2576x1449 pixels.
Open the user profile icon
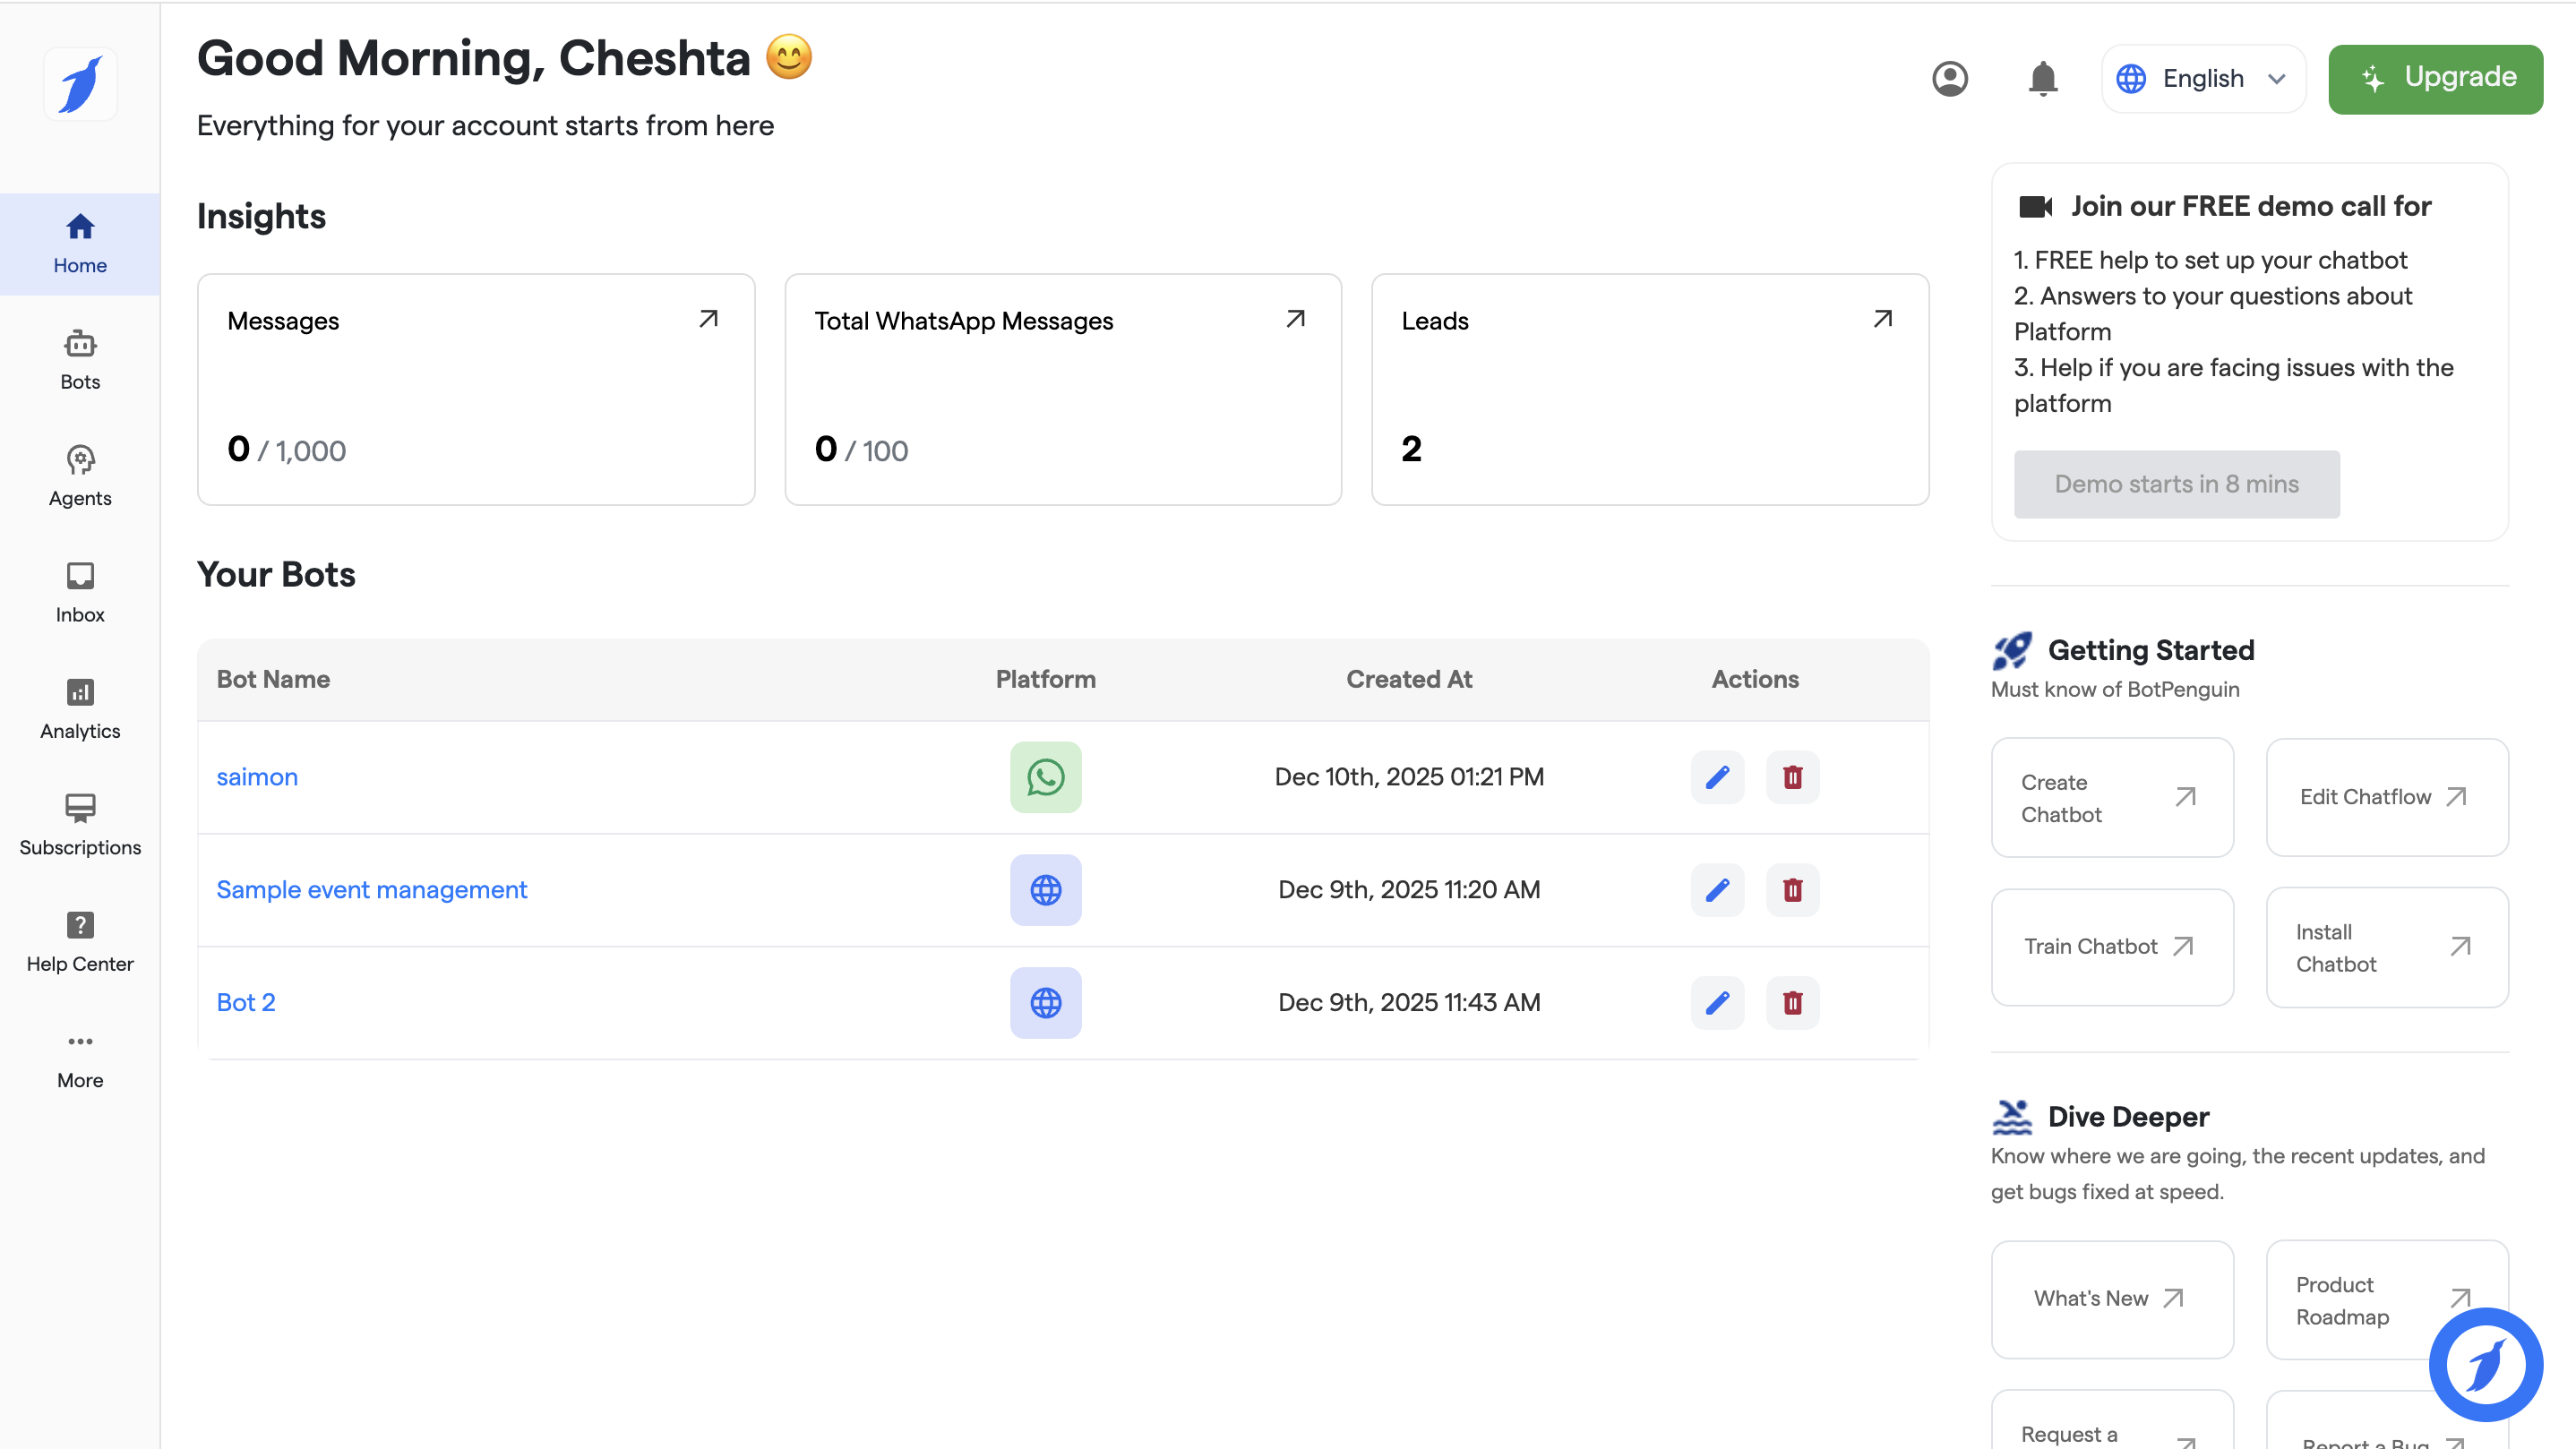coord(1949,78)
